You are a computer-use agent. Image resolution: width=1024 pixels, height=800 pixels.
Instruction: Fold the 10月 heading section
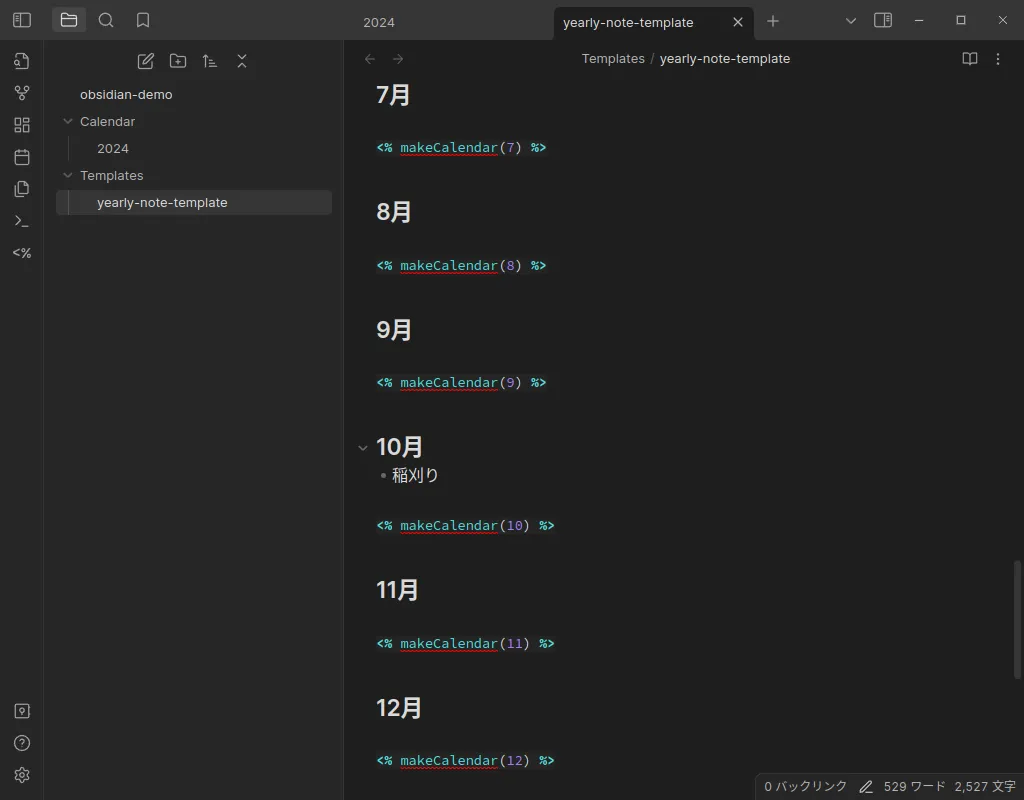[363, 448]
